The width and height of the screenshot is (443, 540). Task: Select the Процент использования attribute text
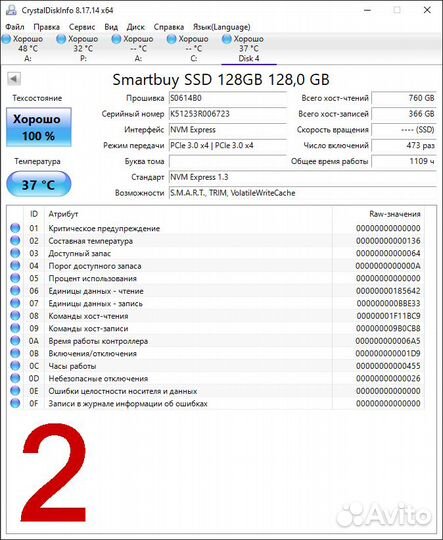pos(92,278)
